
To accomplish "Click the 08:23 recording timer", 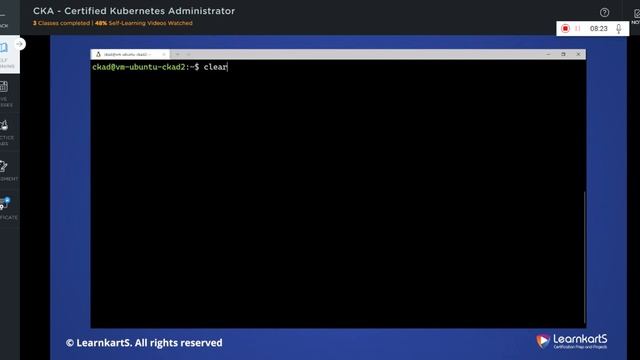I will (x=598, y=29).
